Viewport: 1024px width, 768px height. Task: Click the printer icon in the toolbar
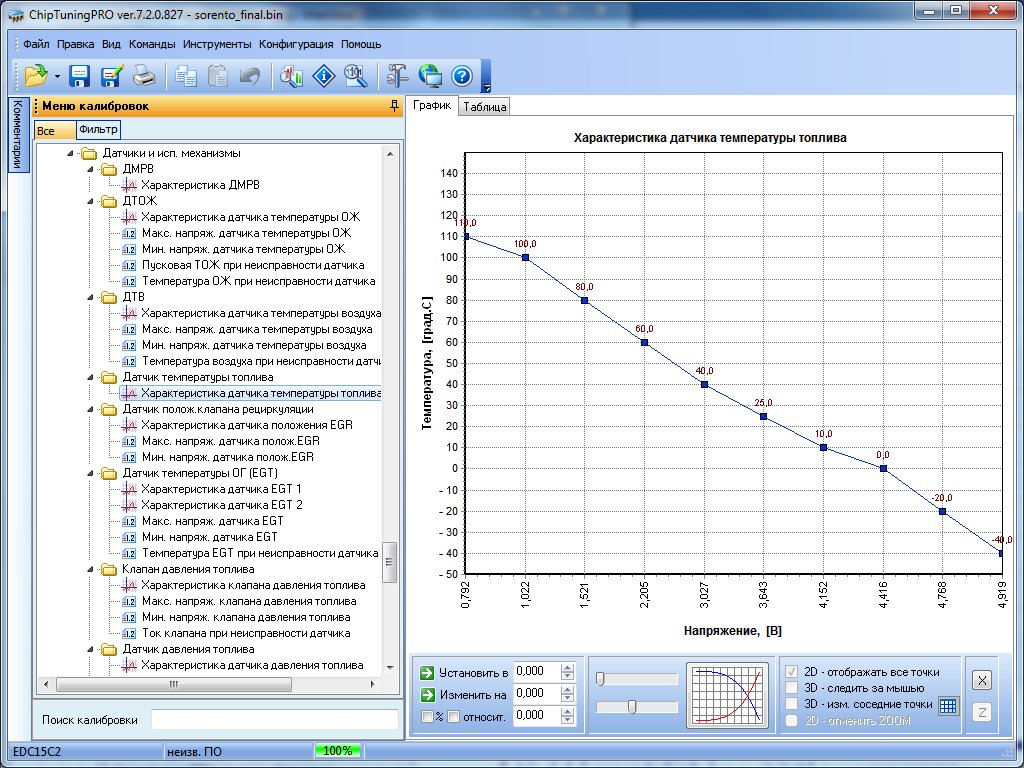[144, 75]
